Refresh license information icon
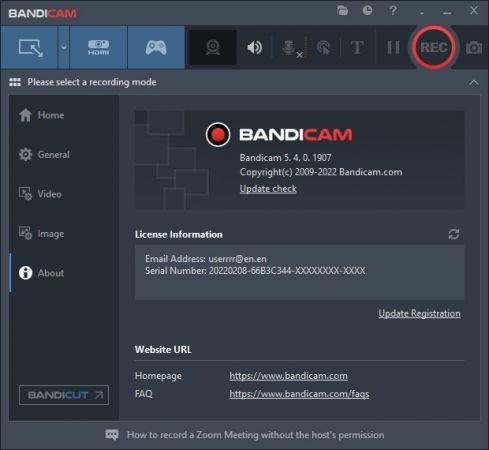This screenshot has height=450, width=489. click(x=454, y=234)
